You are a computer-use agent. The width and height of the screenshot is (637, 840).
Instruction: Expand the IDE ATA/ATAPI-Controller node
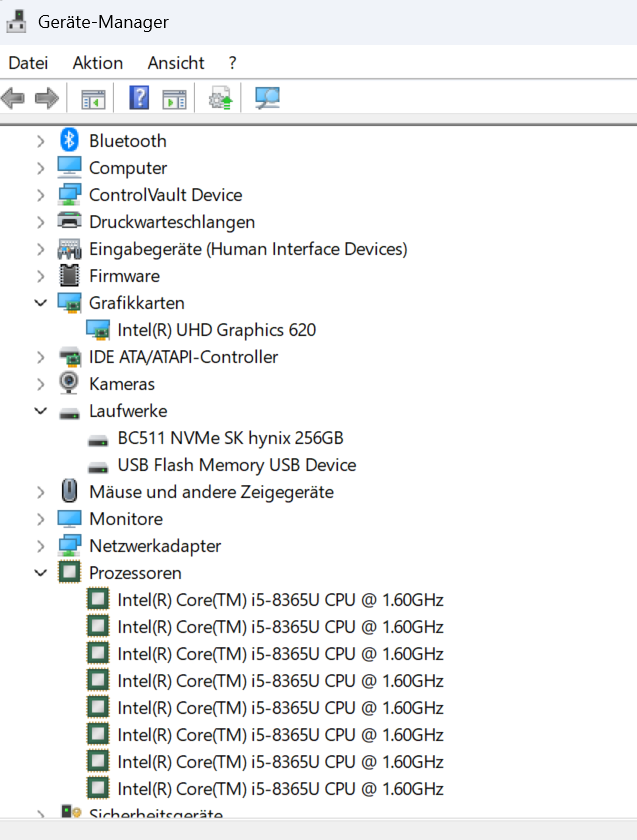pyautogui.click(x=41, y=357)
